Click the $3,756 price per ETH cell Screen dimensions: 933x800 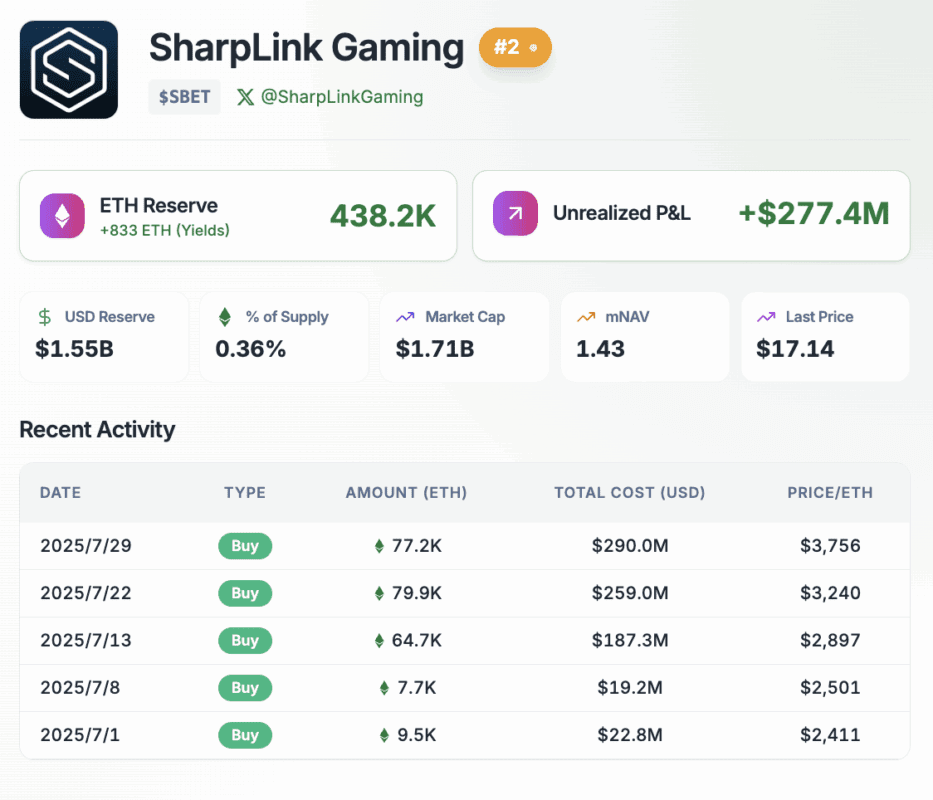tap(830, 546)
